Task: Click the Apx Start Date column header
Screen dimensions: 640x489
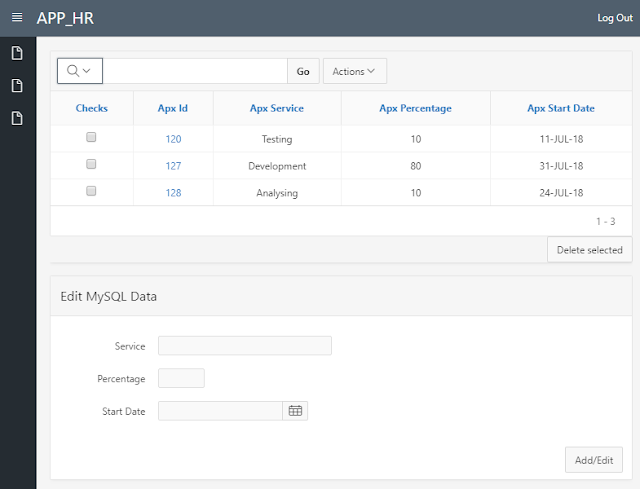Action: point(561,108)
